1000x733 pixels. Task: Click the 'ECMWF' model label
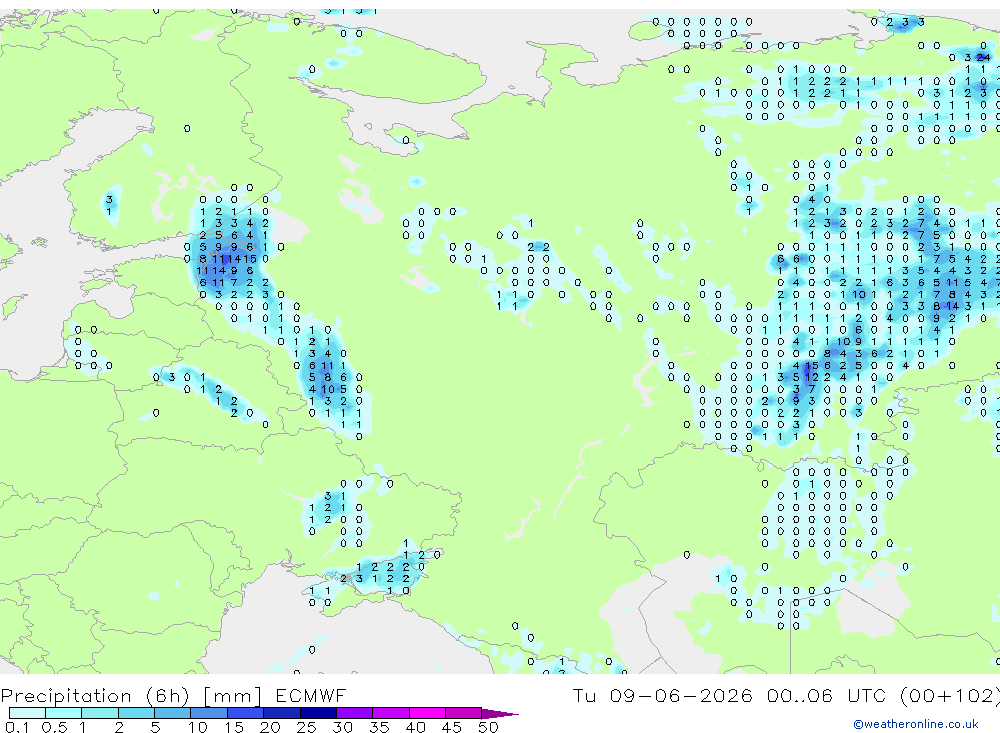(x=311, y=696)
